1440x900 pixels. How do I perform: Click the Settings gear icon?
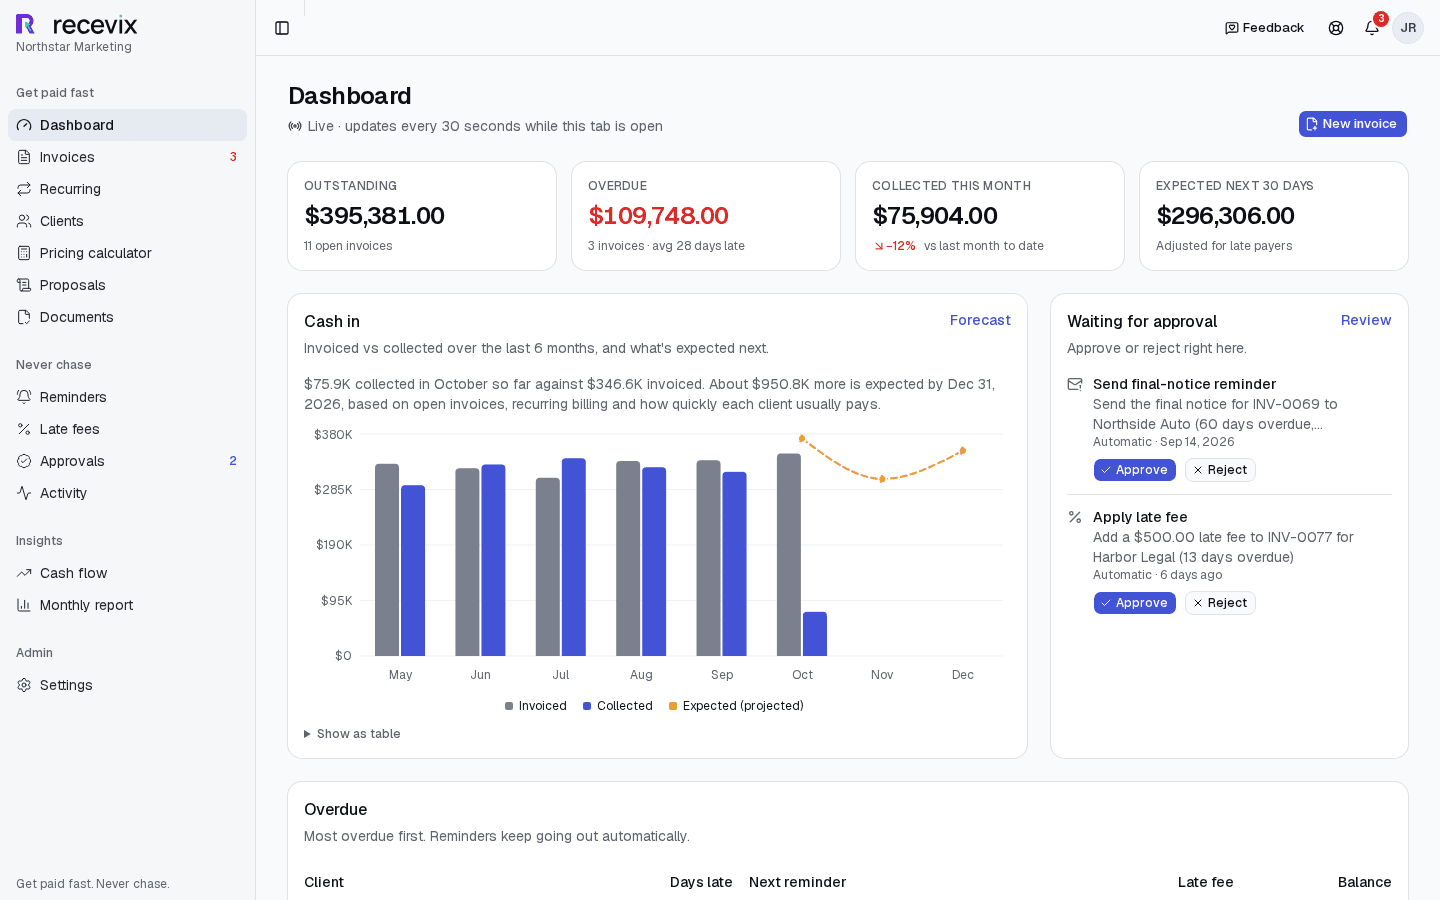click(24, 685)
